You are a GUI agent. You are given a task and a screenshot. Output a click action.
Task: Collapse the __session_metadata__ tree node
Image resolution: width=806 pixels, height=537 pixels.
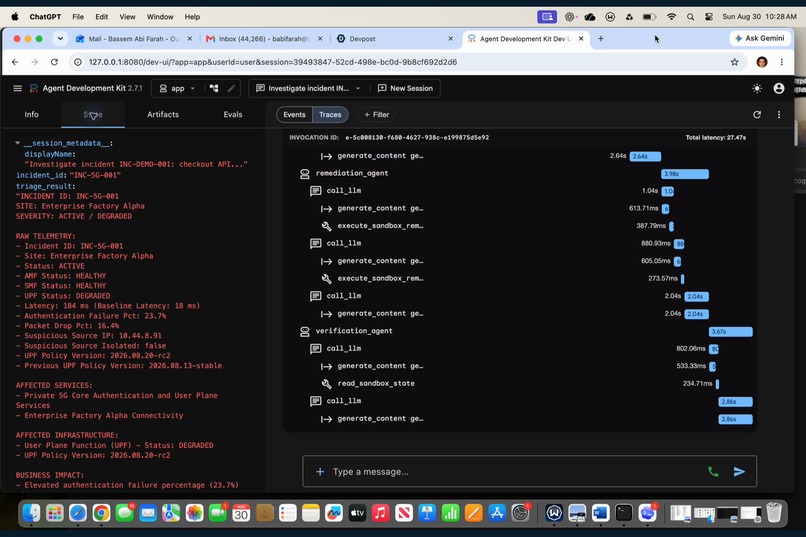coord(17,143)
